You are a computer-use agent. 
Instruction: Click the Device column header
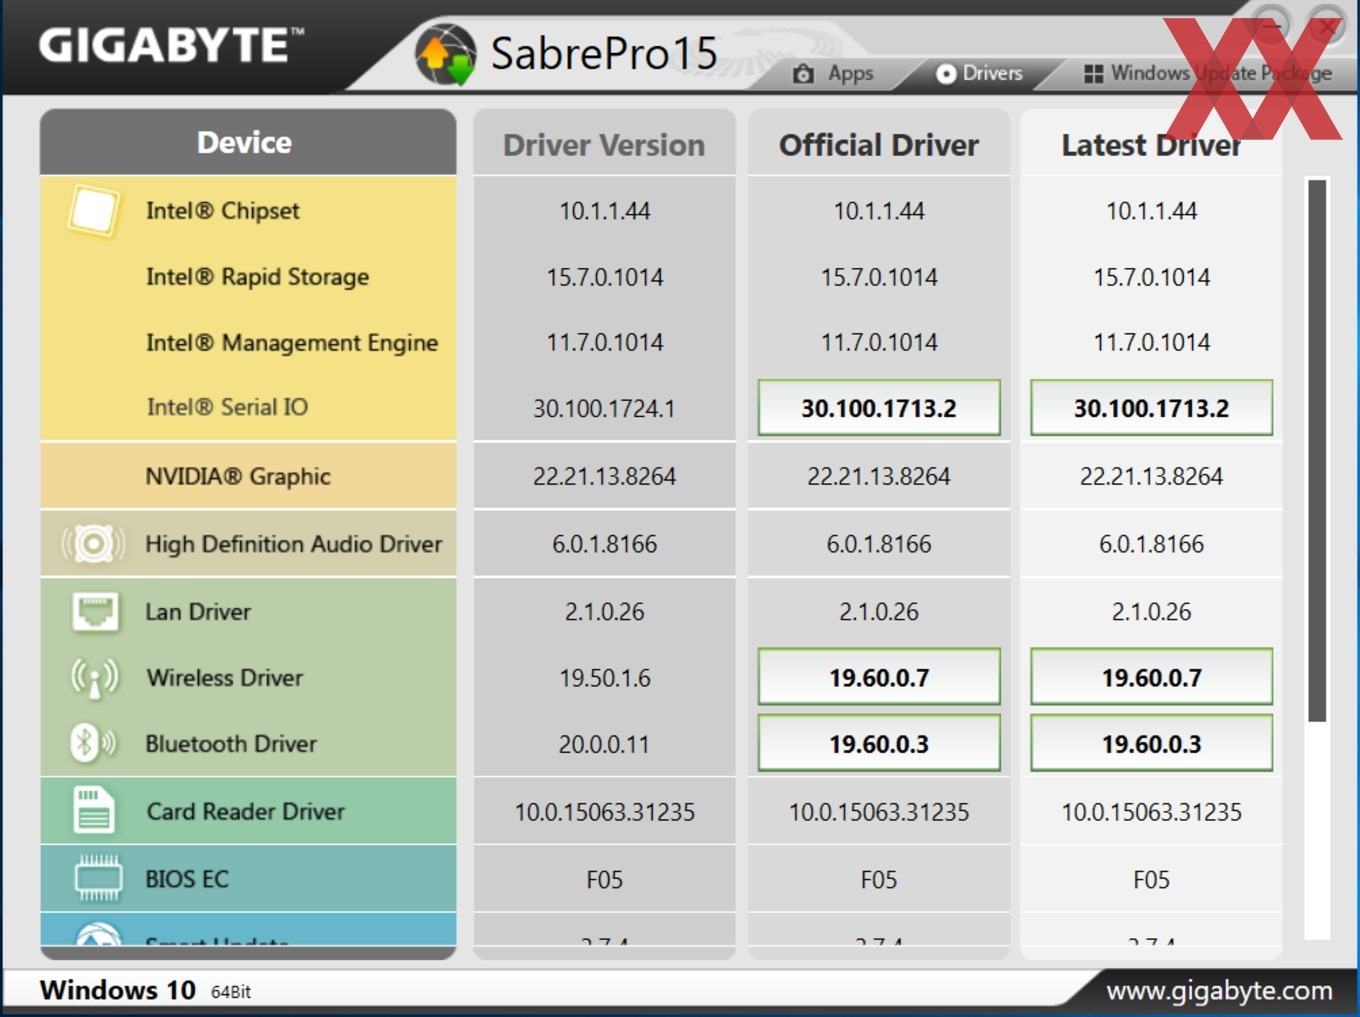[248, 142]
